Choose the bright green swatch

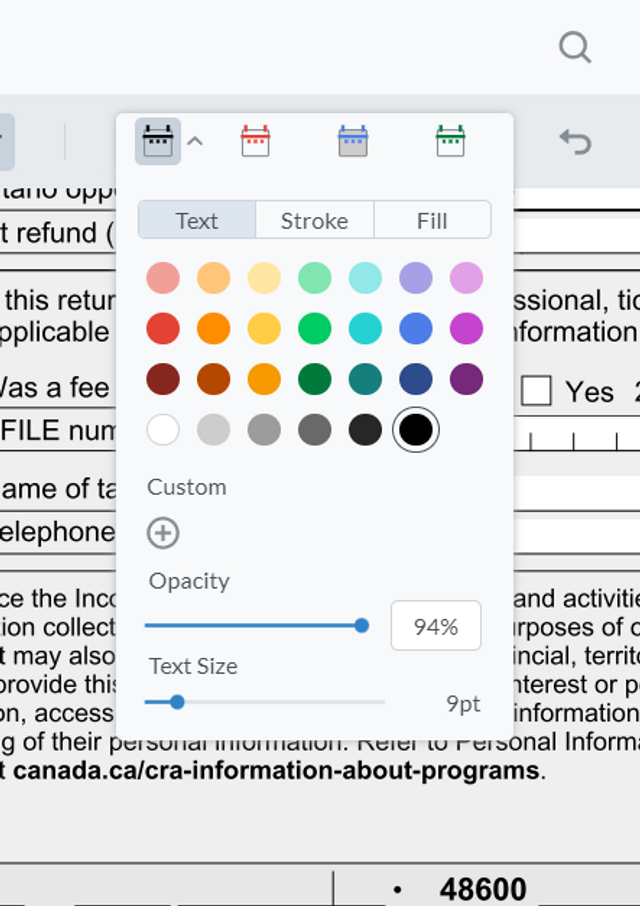[x=315, y=329]
